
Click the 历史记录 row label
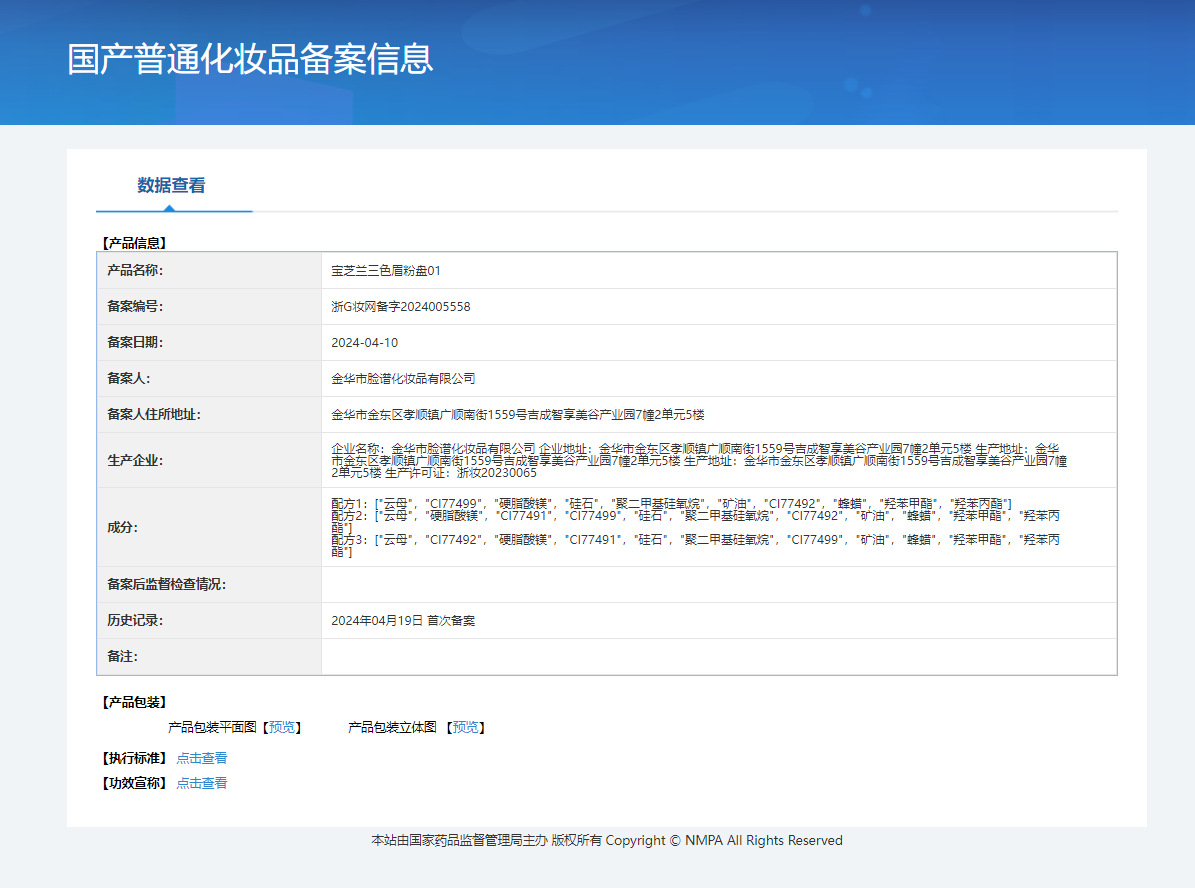coord(135,620)
